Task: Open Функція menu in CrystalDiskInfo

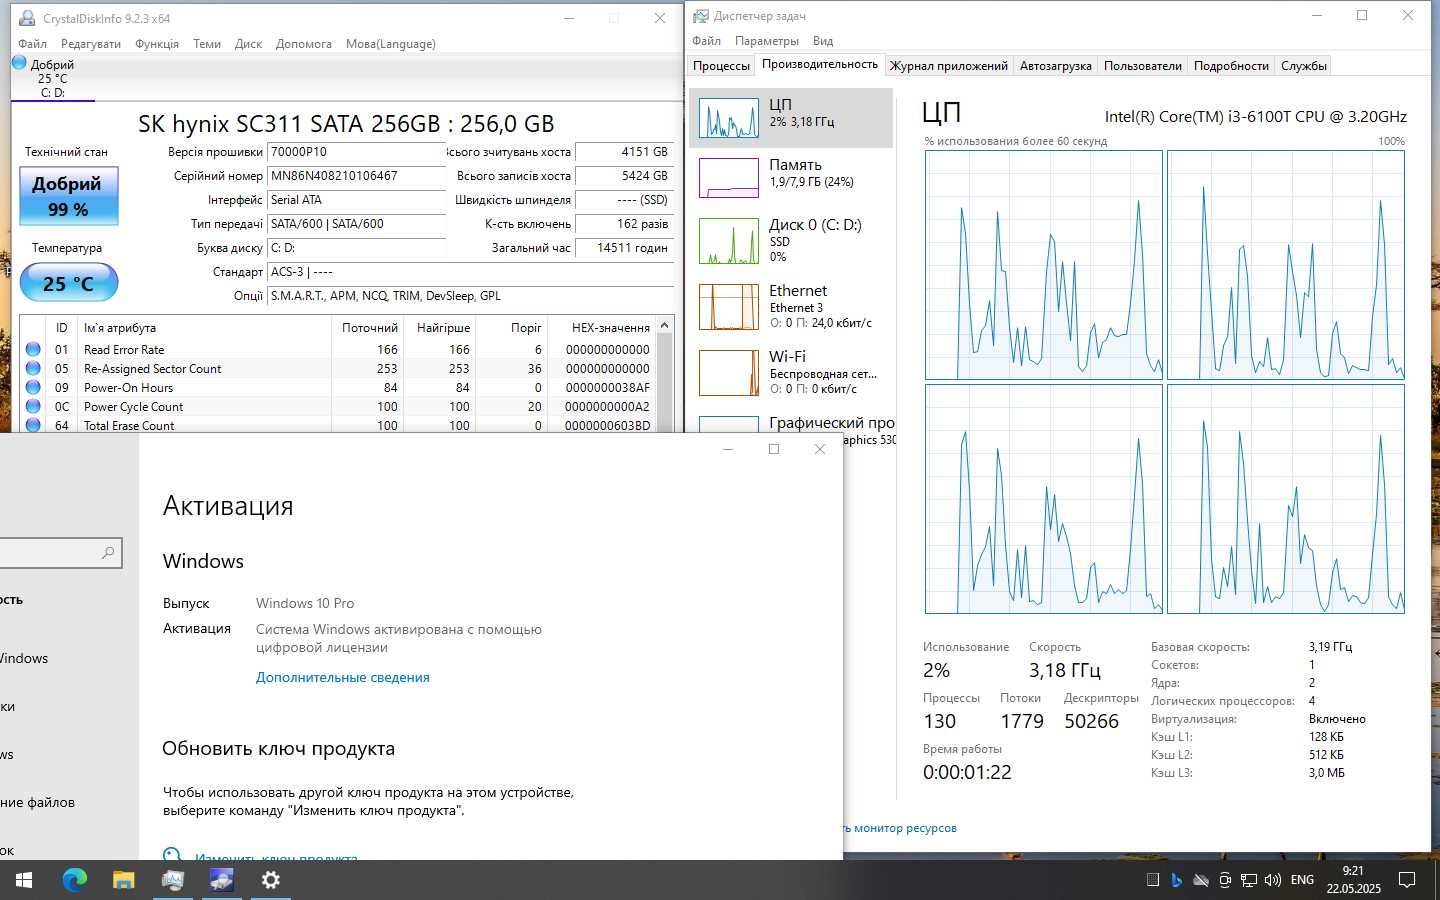Action: (x=157, y=44)
